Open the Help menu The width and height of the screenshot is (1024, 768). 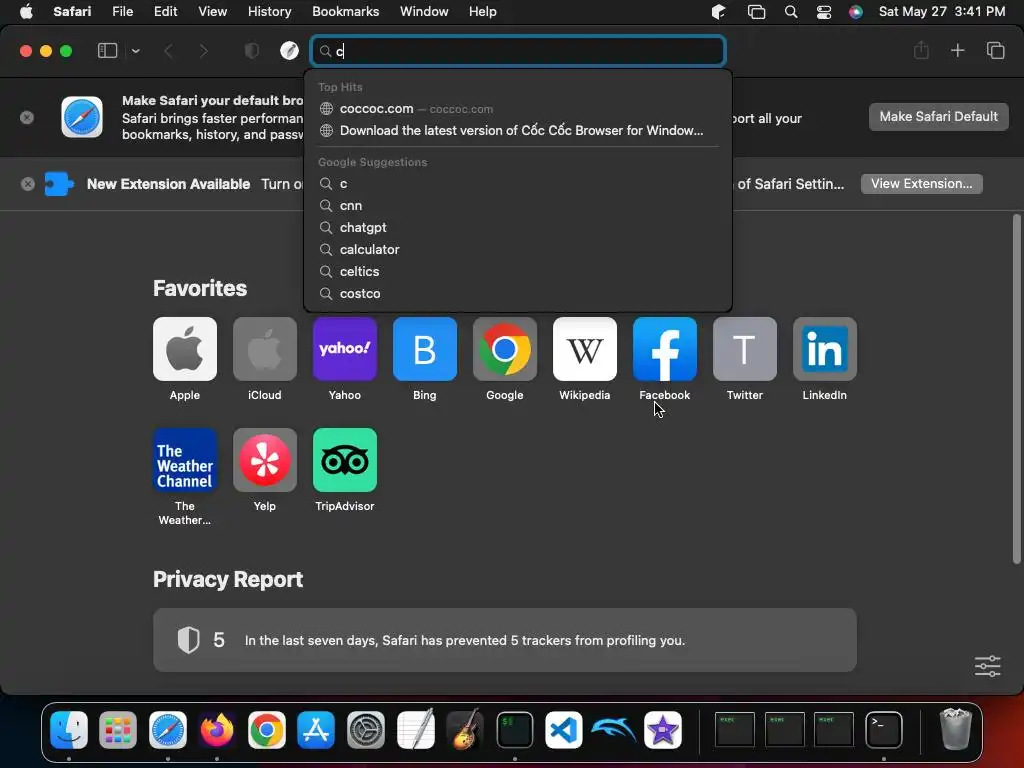483,12
